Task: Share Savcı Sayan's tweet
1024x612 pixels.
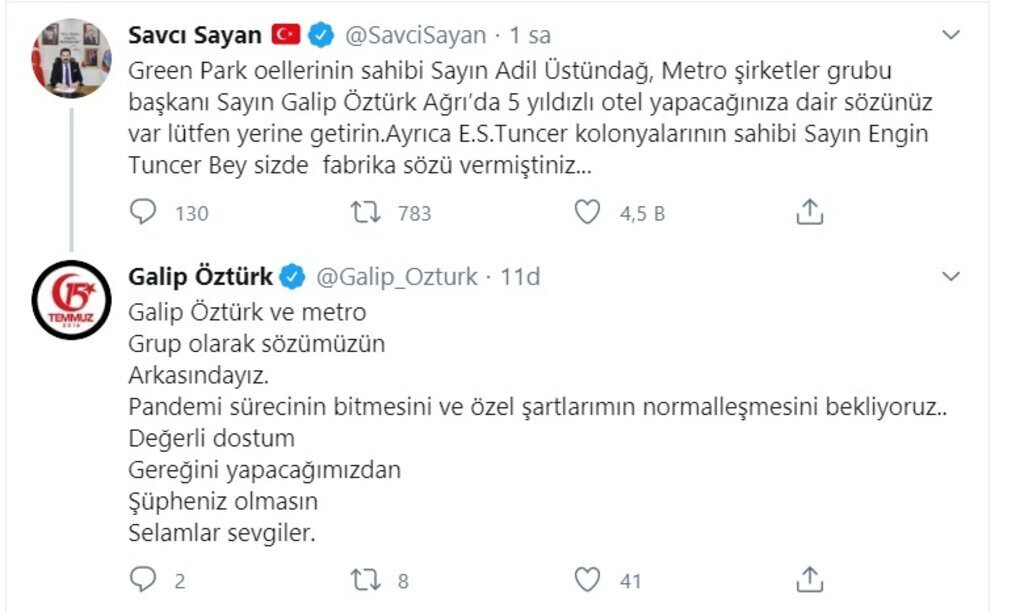Action: pyautogui.click(x=808, y=211)
